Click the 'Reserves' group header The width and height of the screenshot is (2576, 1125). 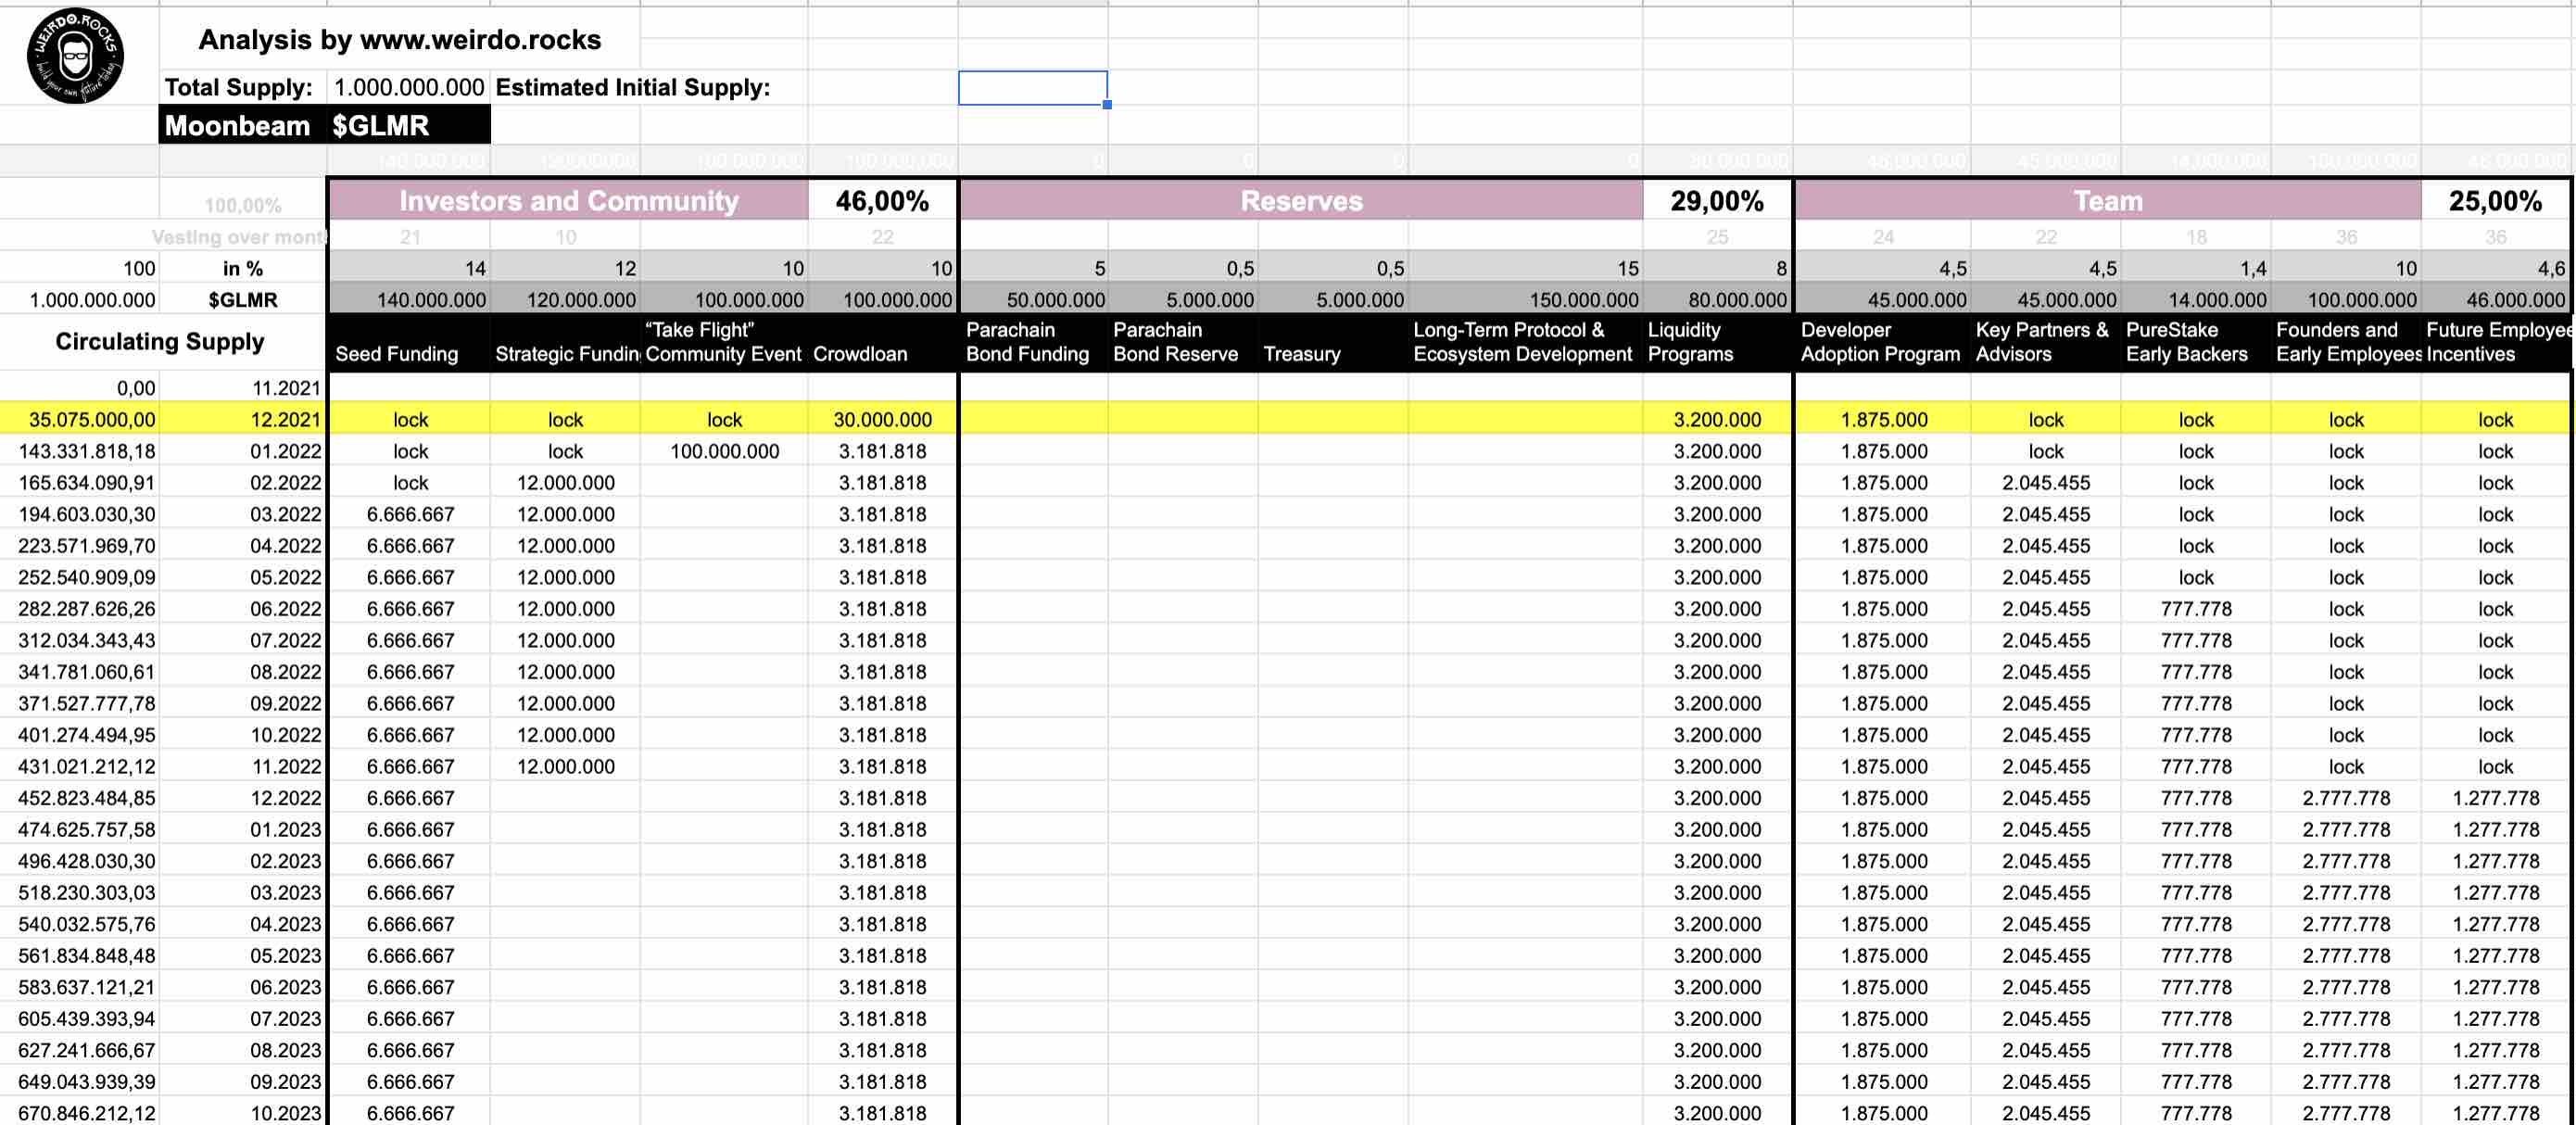point(1301,201)
